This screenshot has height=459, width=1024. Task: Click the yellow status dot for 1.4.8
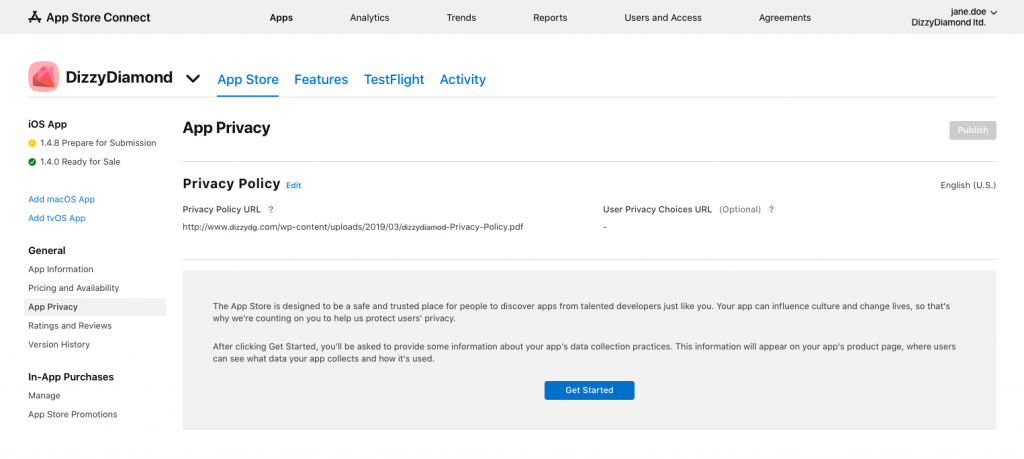(32, 143)
